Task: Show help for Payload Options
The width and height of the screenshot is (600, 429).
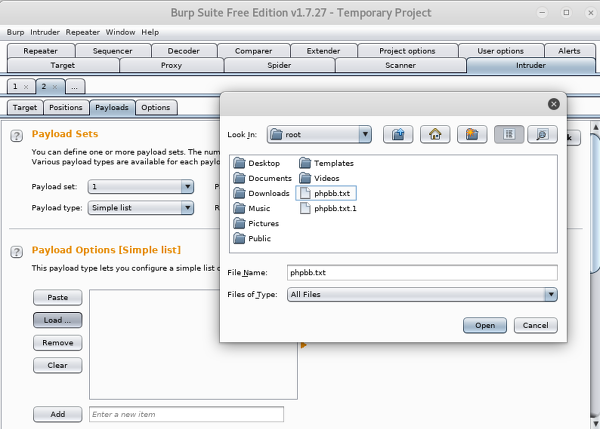Action: pyautogui.click(x=16, y=252)
